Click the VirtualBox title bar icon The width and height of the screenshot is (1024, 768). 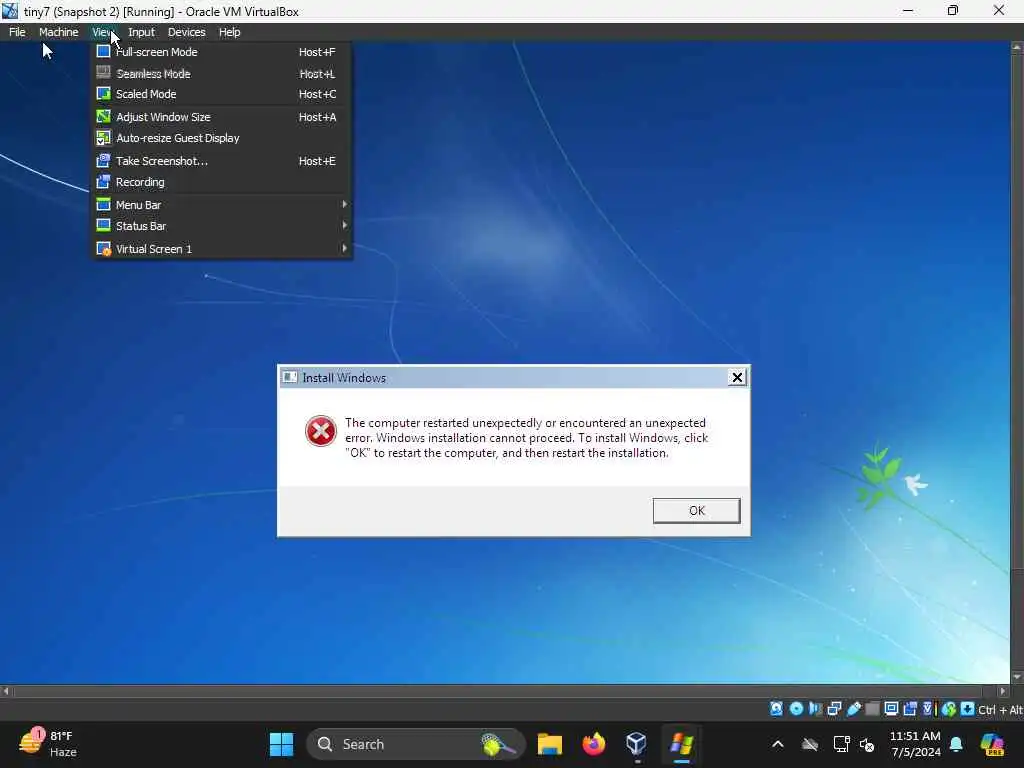[10, 11]
